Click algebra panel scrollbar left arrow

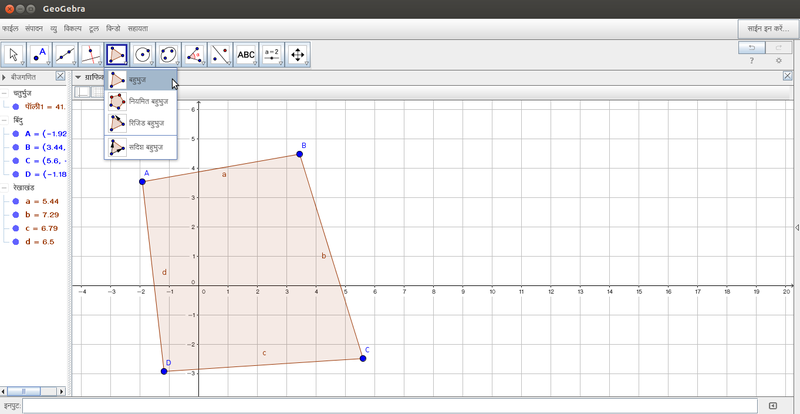(4, 391)
